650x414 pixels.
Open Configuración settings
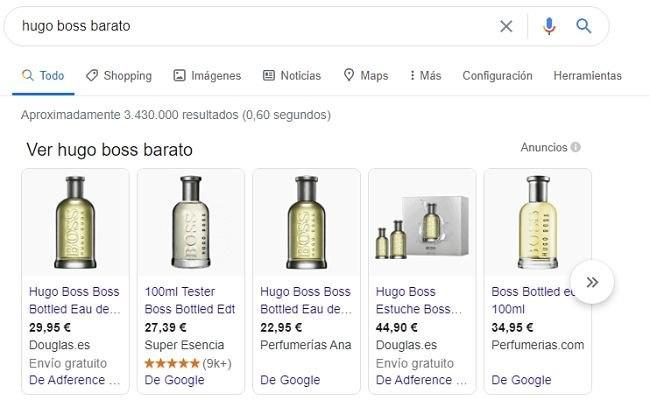coord(497,75)
